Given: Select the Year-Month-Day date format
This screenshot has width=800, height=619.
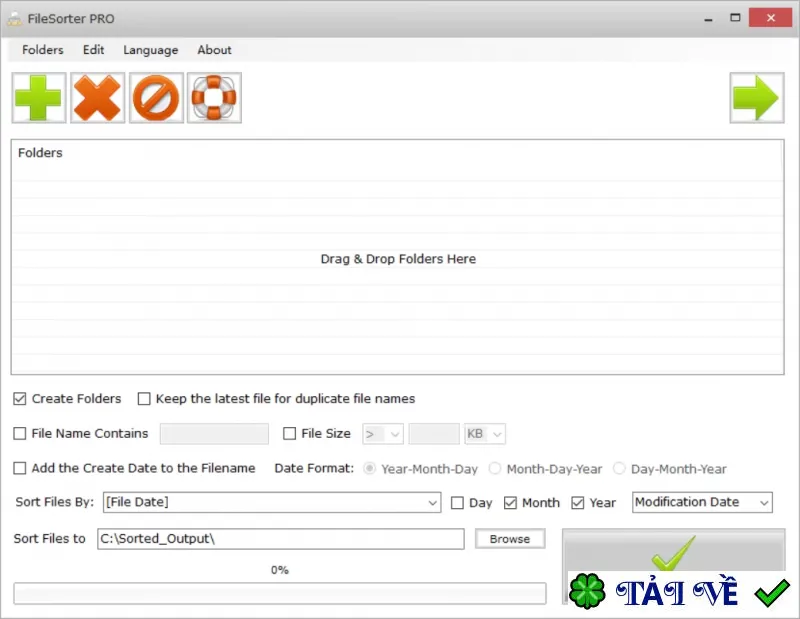Looking at the screenshot, I should click(370, 468).
